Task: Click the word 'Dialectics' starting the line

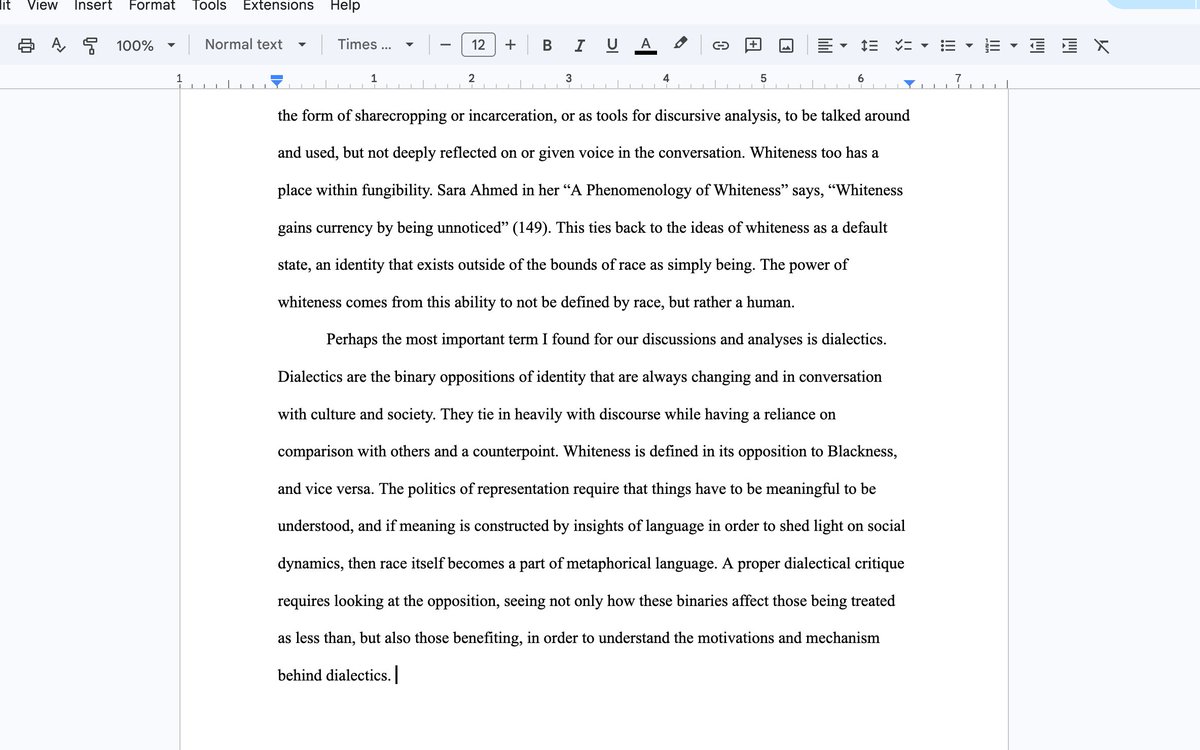Action: [311, 377]
